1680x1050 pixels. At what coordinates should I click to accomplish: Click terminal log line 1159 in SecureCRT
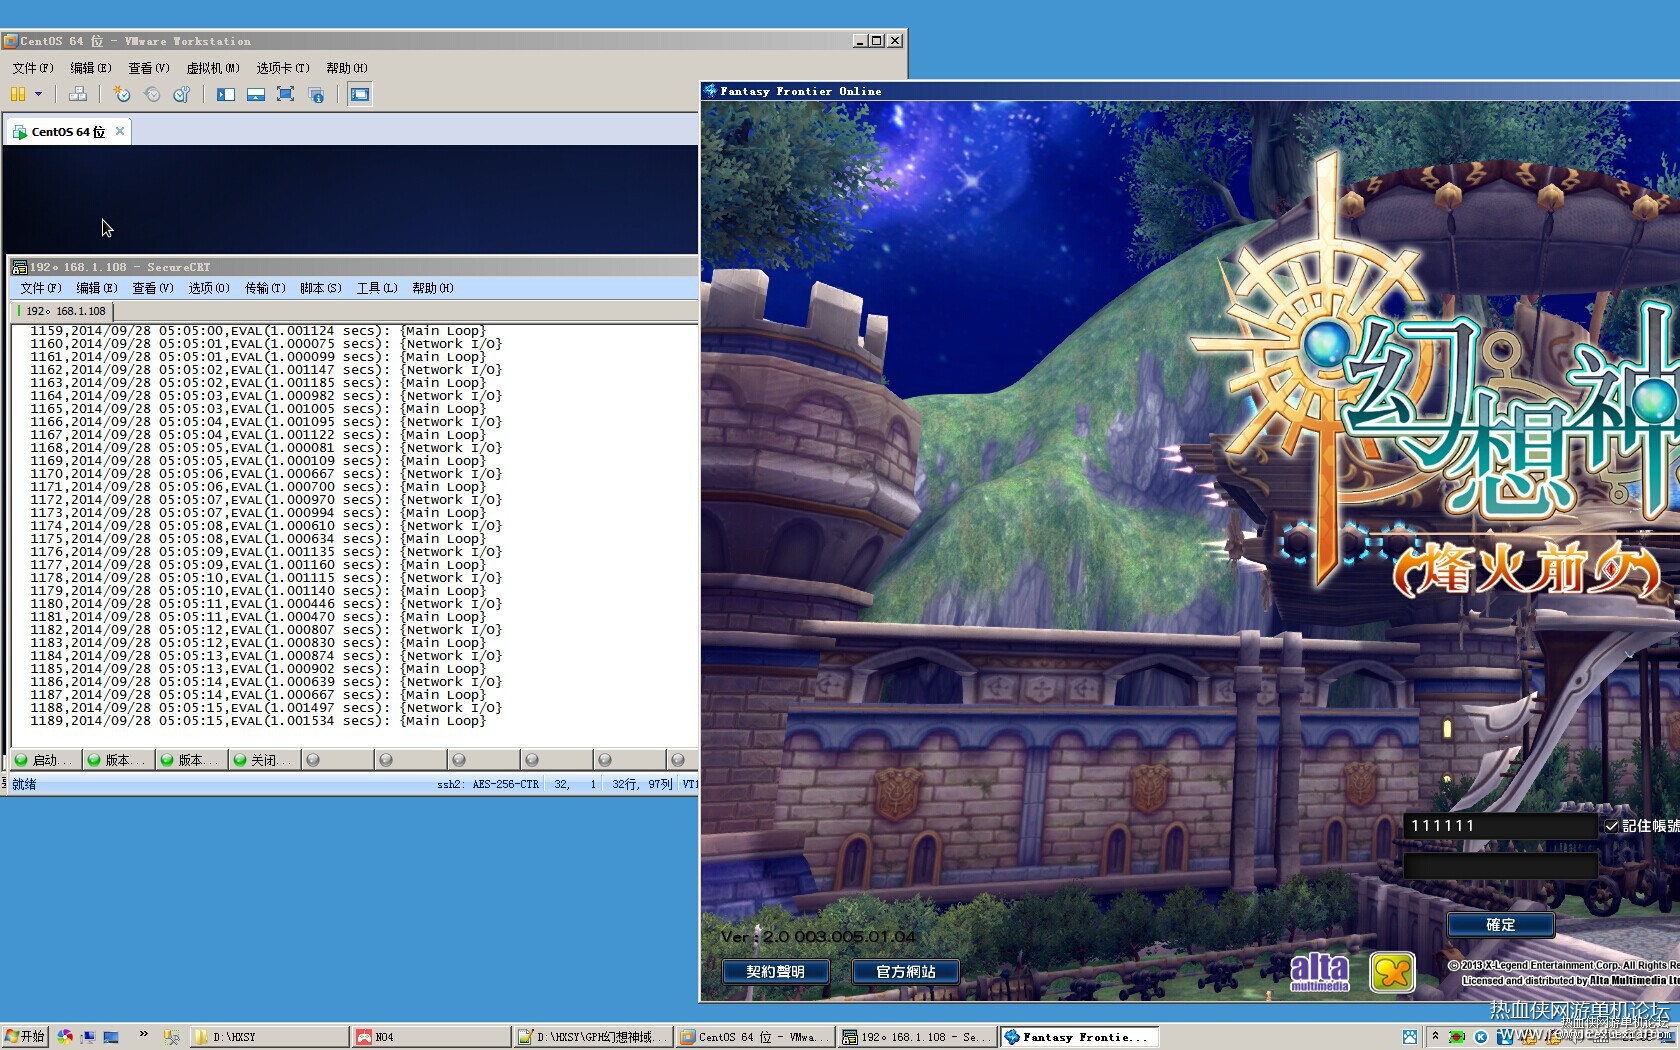(x=257, y=331)
